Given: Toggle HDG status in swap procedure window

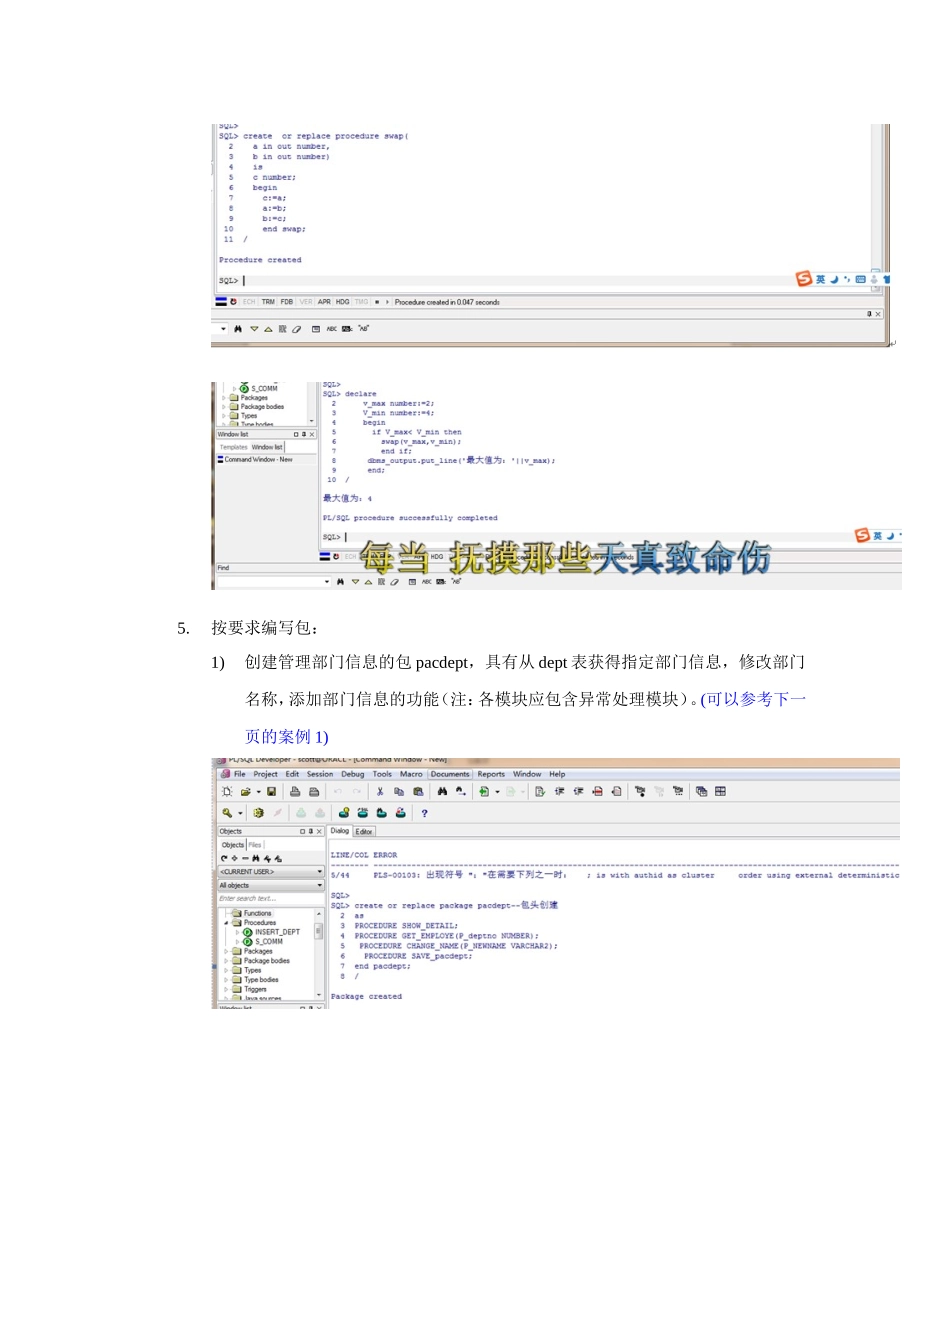Looking at the screenshot, I should [x=343, y=302].
